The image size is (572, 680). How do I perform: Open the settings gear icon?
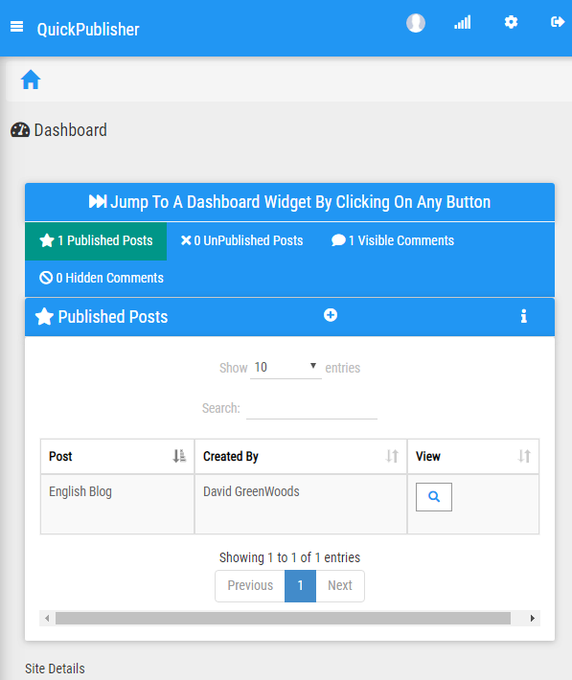click(511, 22)
